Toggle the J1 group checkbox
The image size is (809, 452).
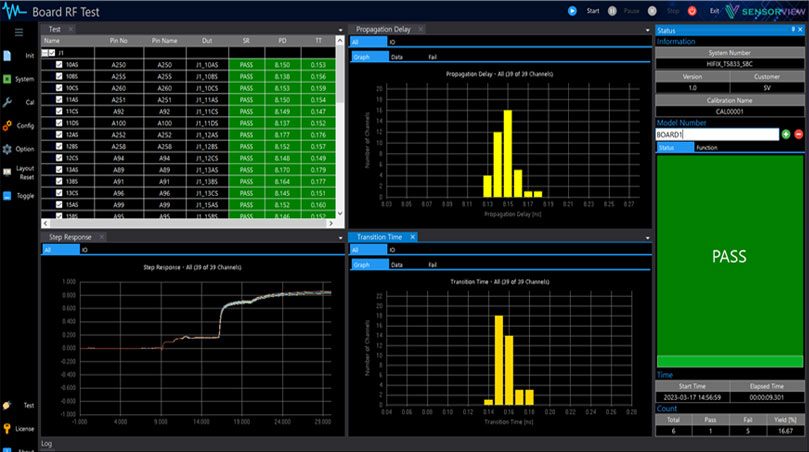point(52,53)
